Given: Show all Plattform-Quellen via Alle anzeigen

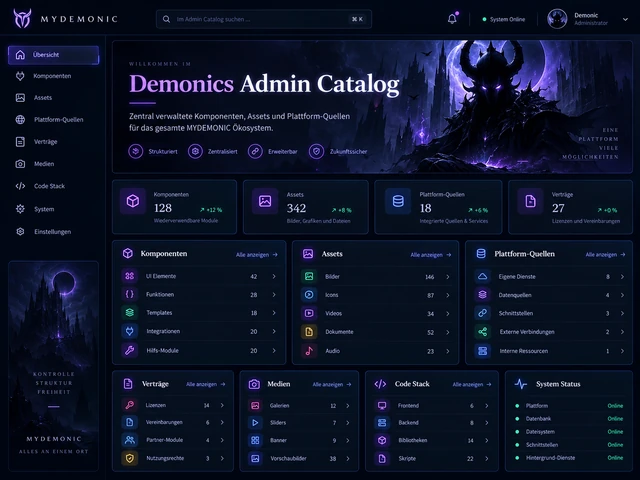Looking at the screenshot, I should pyautogui.click(x=605, y=255).
